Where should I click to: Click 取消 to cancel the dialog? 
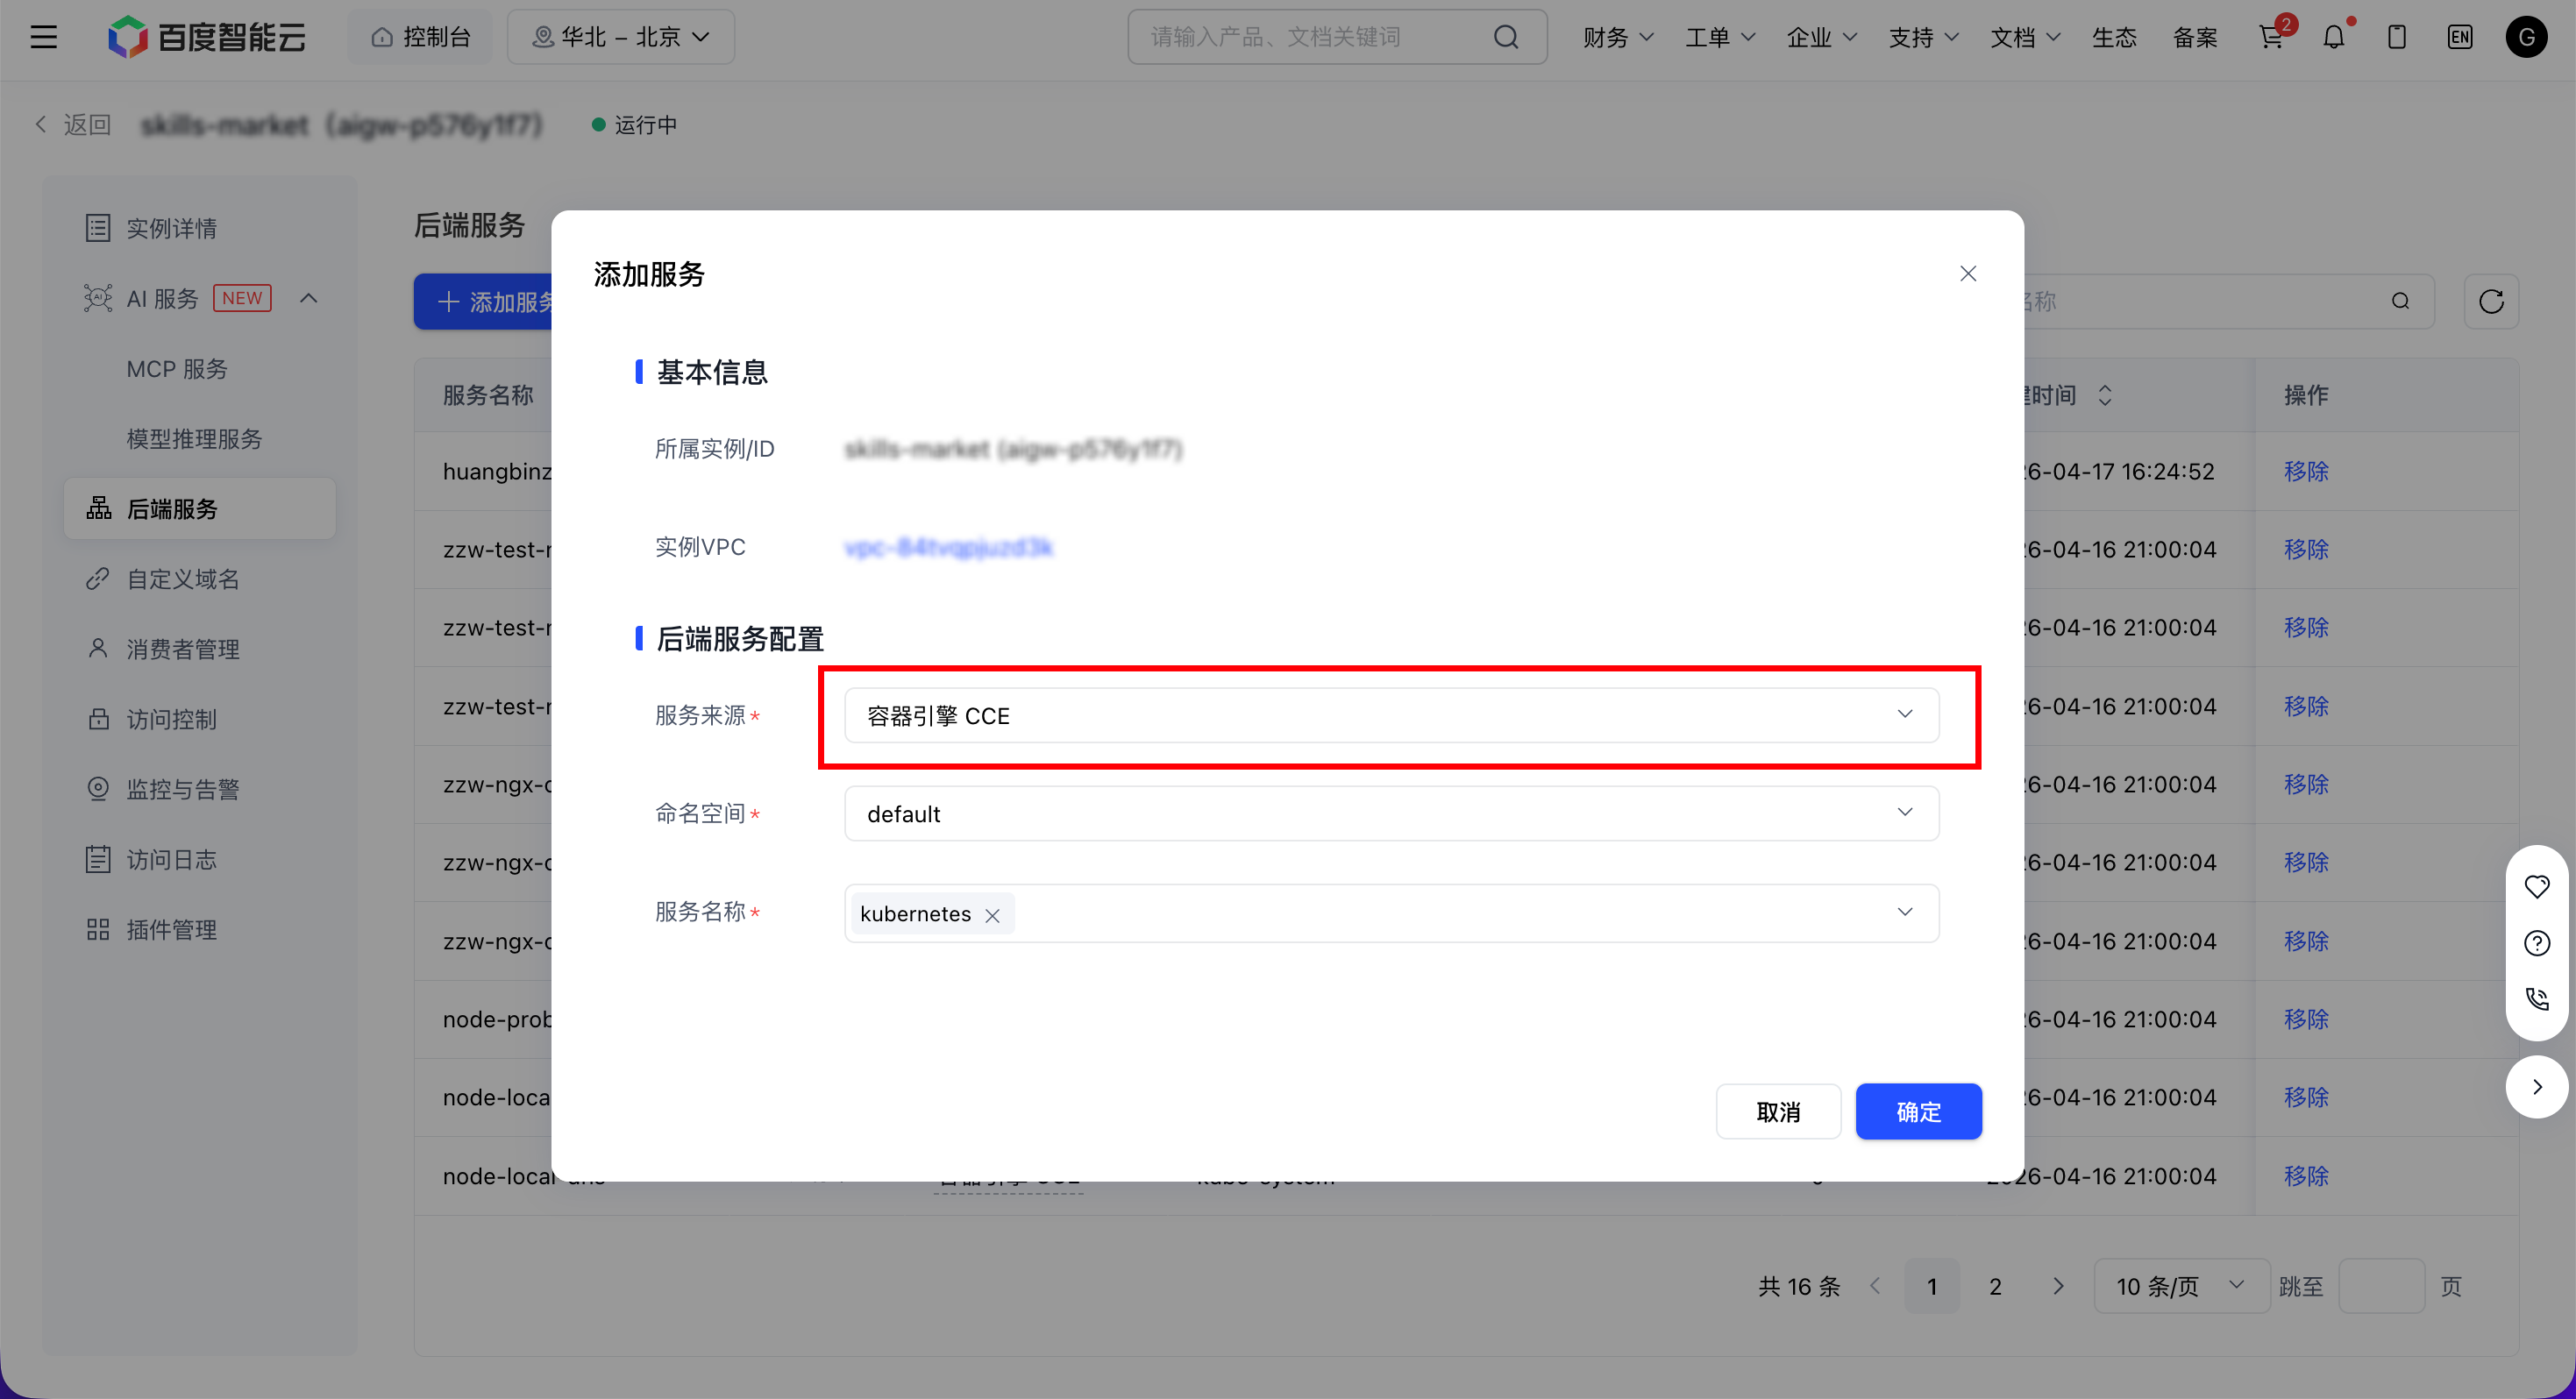pyautogui.click(x=1778, y=1111)
